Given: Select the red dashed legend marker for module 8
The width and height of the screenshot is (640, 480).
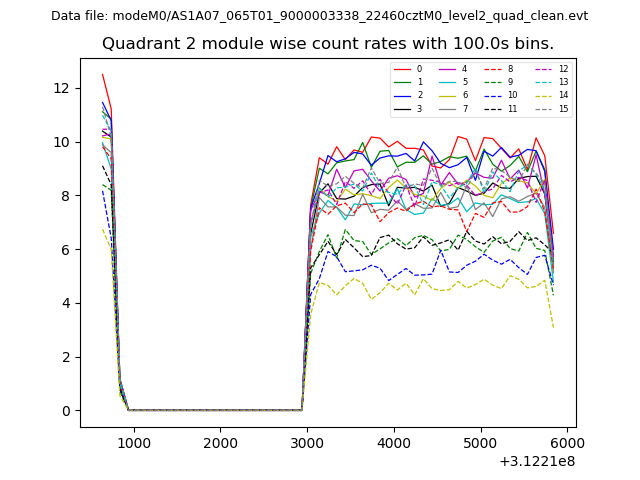Looking at the screenshot, I should pos(493,69).
